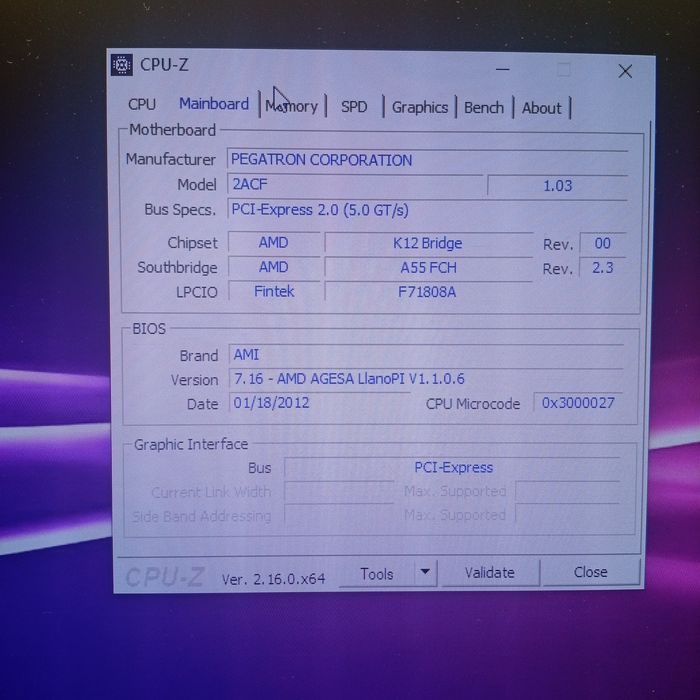This screenshot has height=700, width=700.
Task: Click the southbridge vendor AMD field
Action: tap(274, 267)
